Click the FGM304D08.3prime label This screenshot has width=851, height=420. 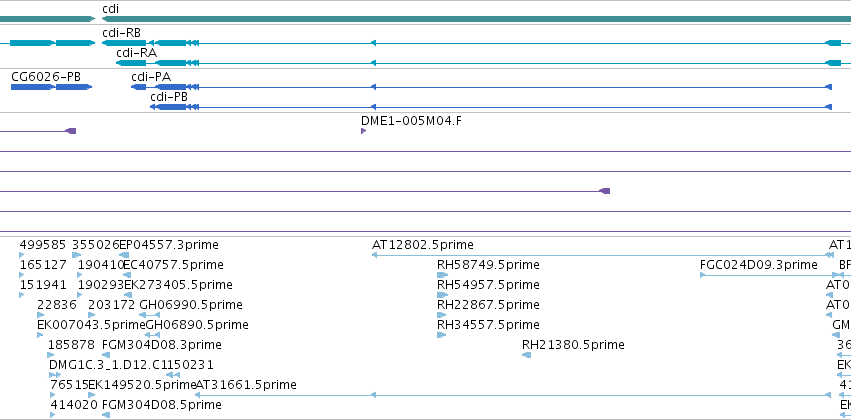(x=162, y=345)
